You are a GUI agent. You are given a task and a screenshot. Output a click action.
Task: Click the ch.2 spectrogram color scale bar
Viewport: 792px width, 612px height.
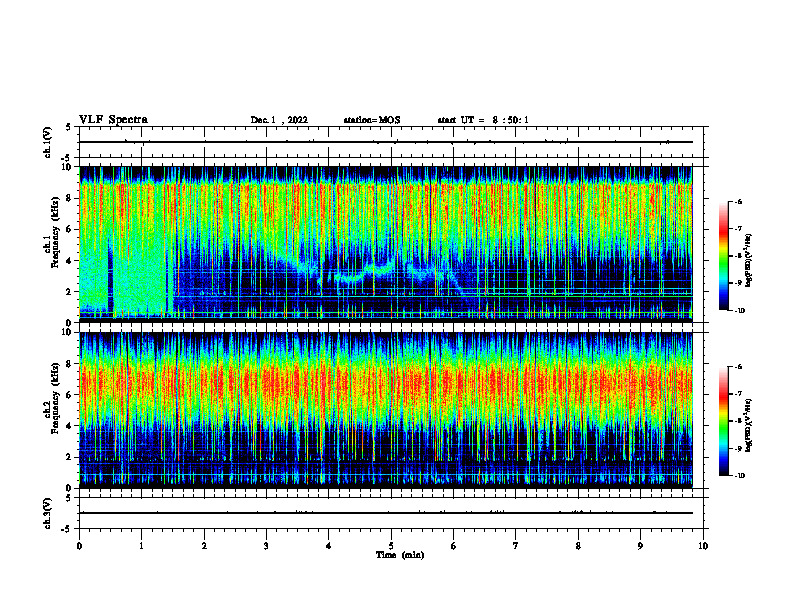(723, 421)
